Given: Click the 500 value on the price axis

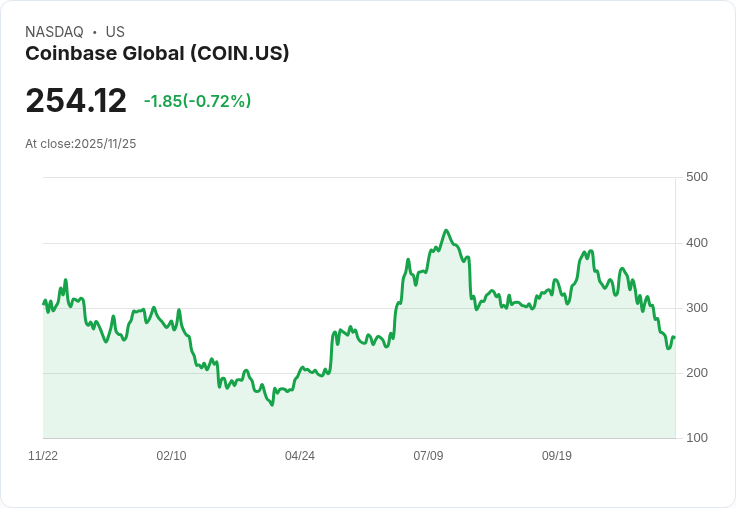Looking at the screenshot, I should 697,178.
